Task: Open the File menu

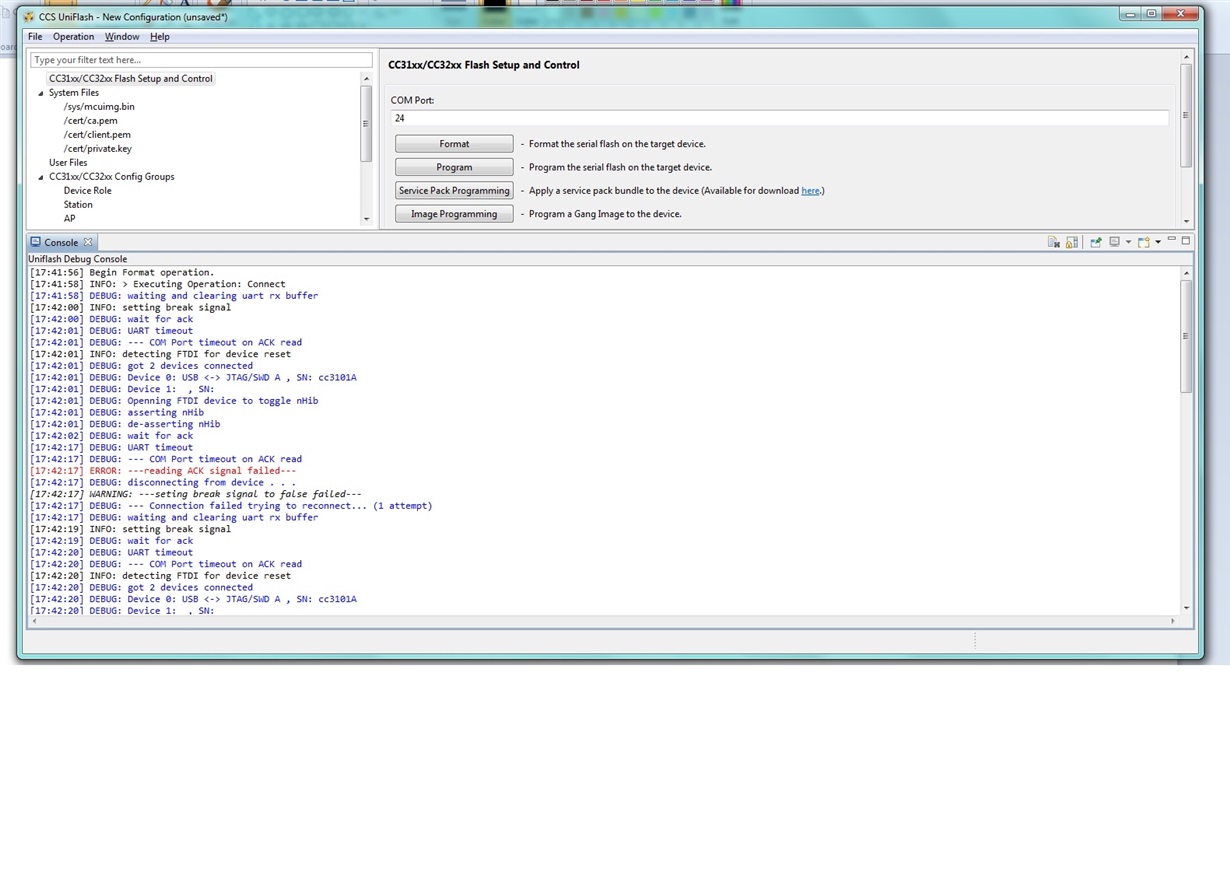Action: pos(35,37)
